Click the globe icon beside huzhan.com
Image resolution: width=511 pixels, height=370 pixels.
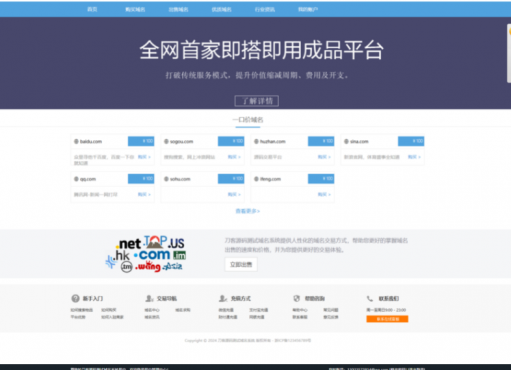[x=256, y=141]
